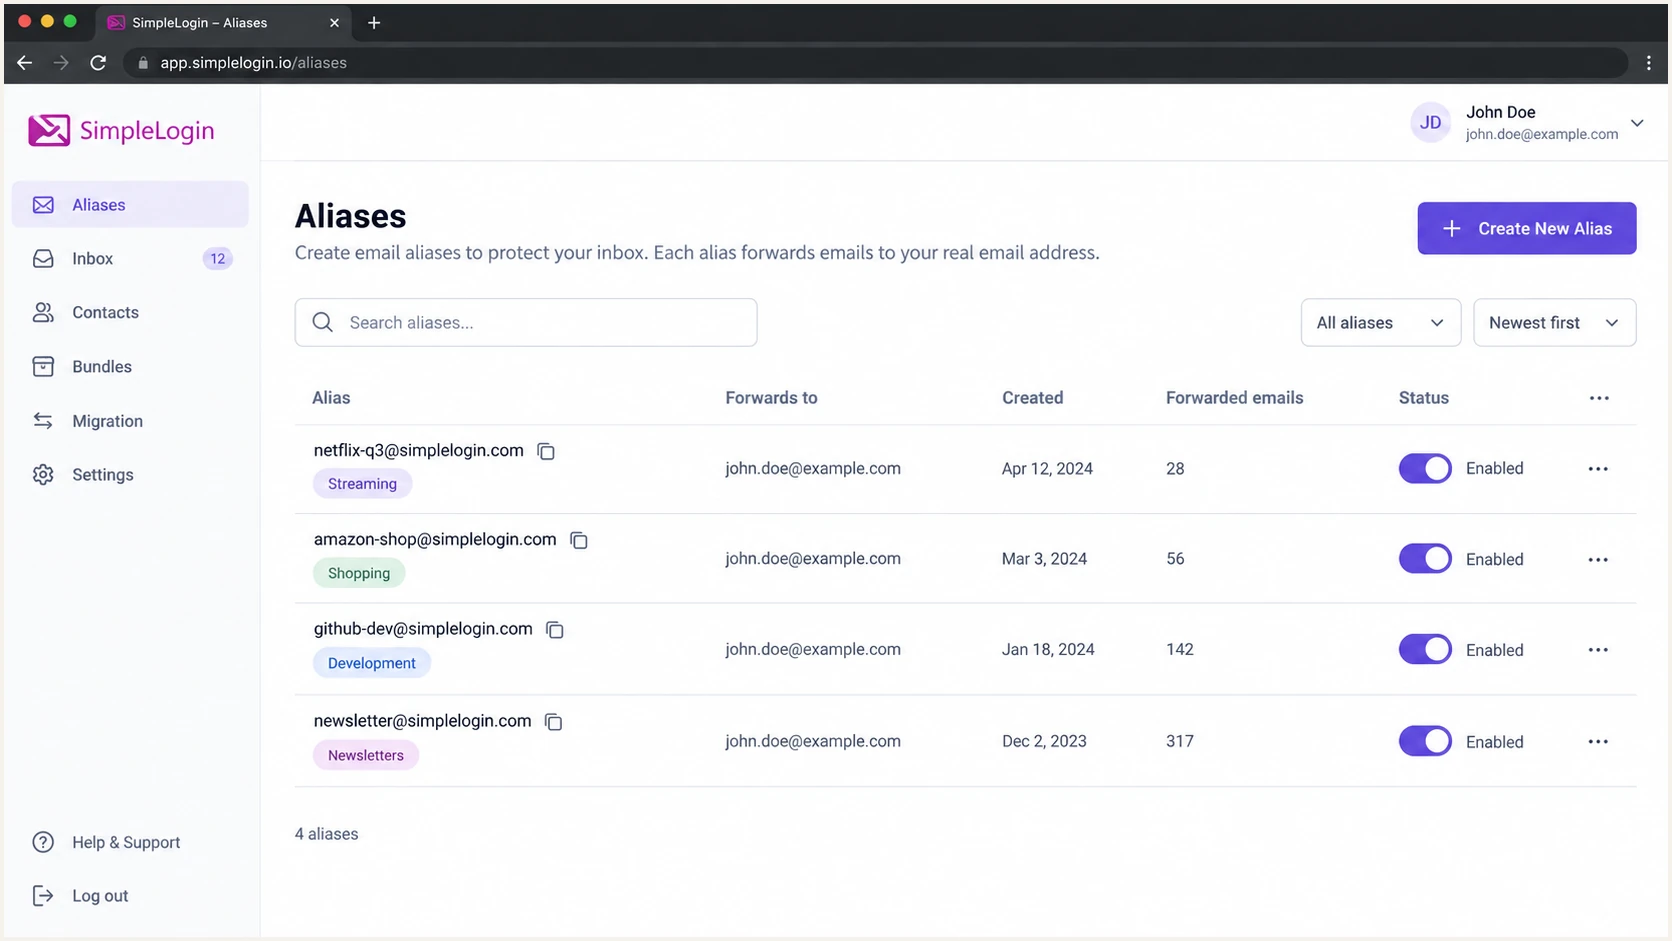Click the JD avatar circle

click(x=1431, y=122)
